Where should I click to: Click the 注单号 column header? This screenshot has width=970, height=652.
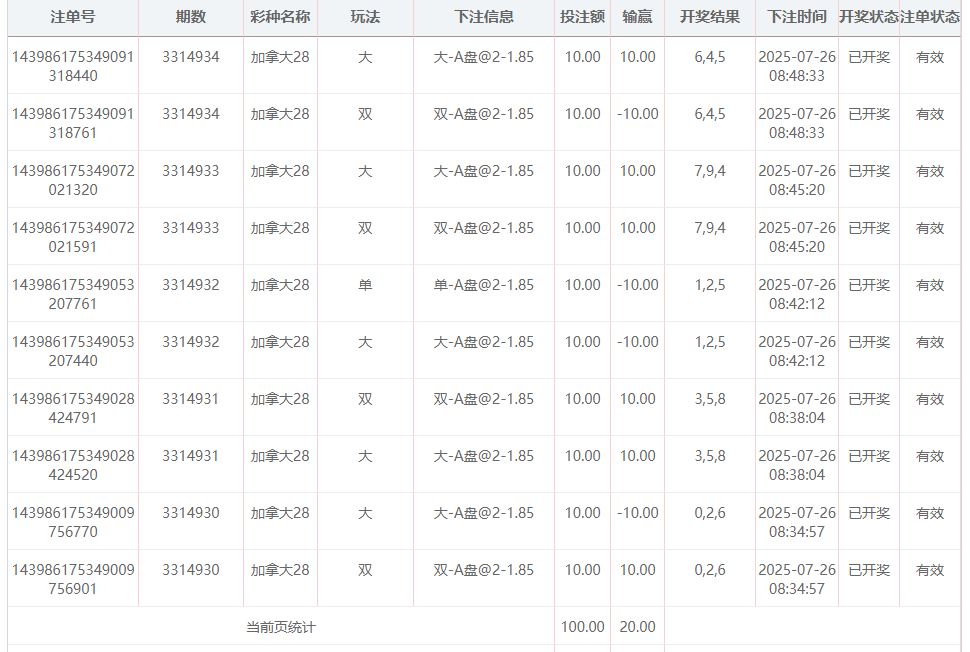(x=73, y=17)
